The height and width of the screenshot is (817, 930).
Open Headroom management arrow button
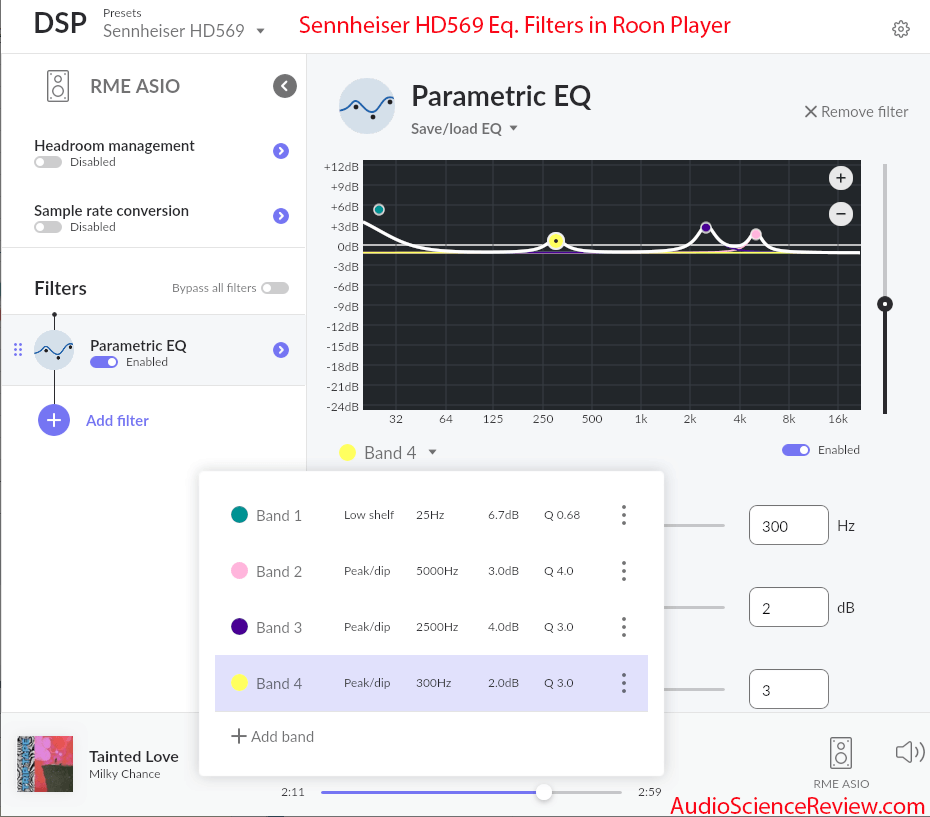[281, 151]
